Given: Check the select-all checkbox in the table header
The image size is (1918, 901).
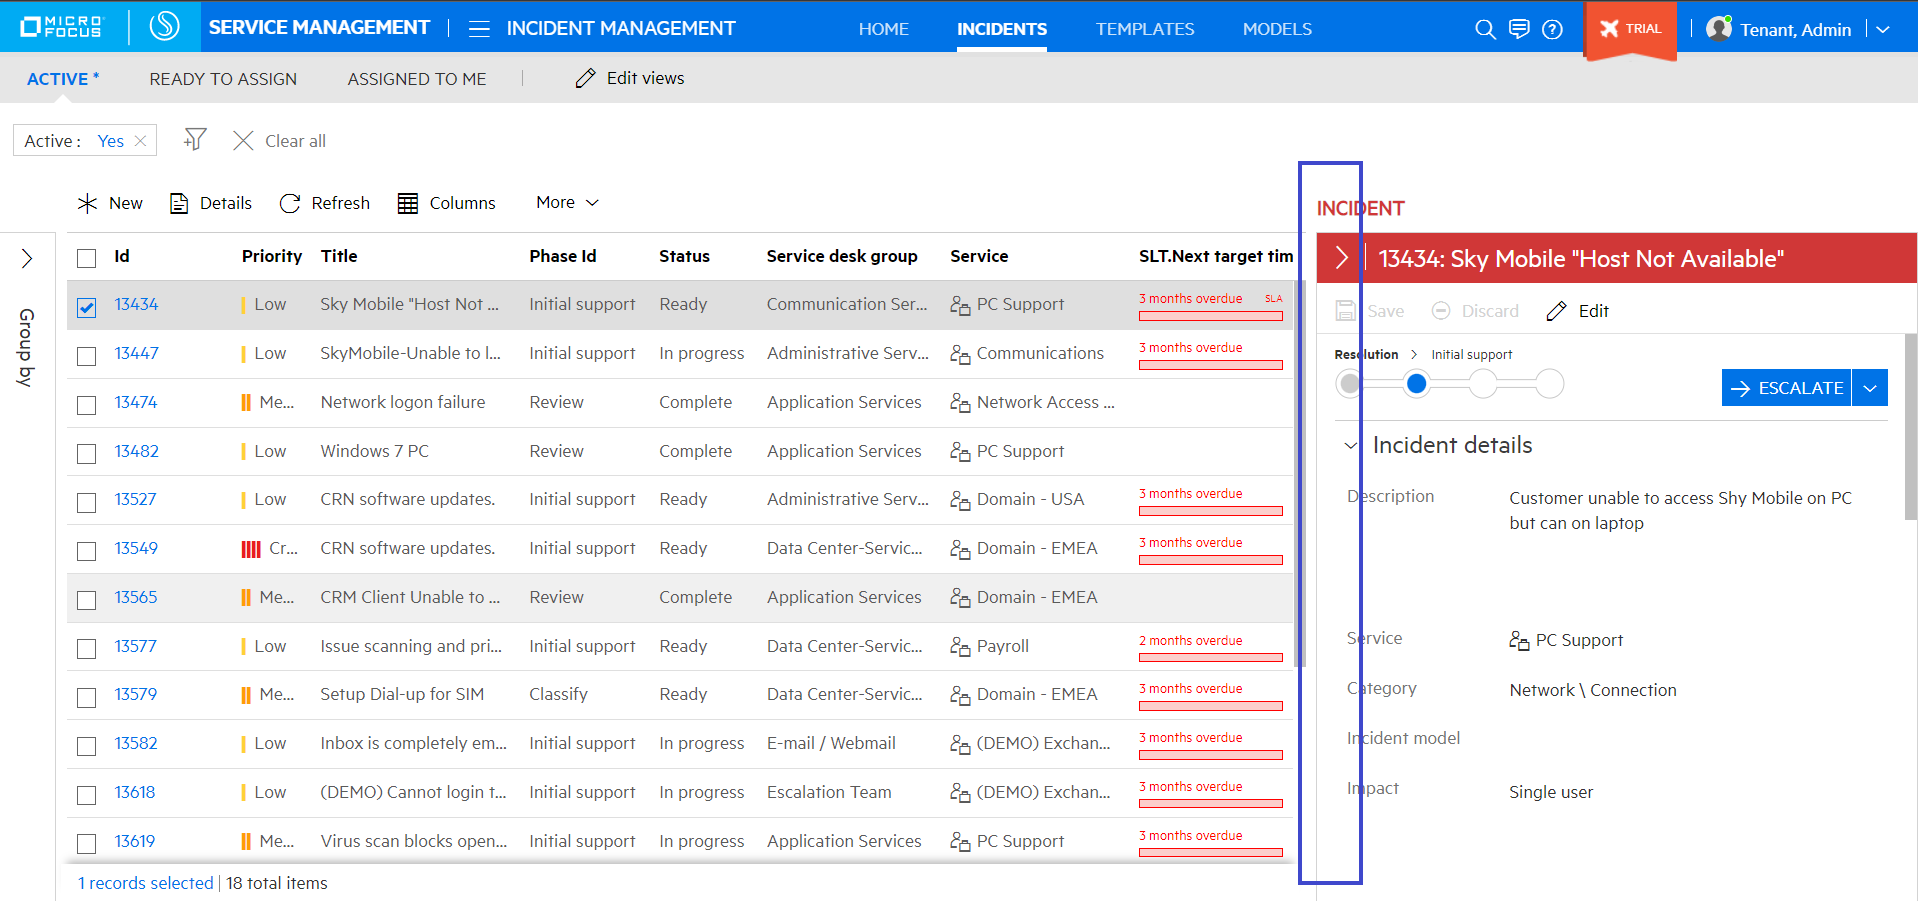Looking at the screenshot, I should tap(86, 257).
